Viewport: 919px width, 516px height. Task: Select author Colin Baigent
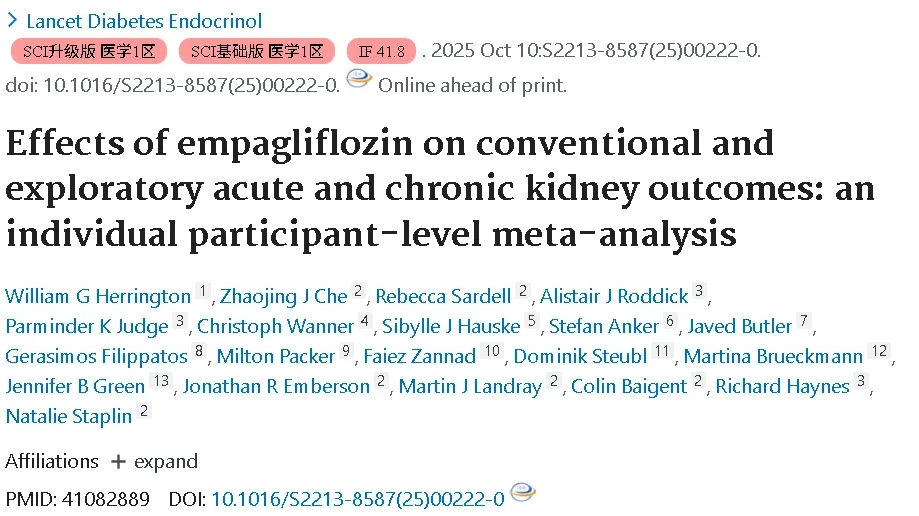(x=629, y=386)
